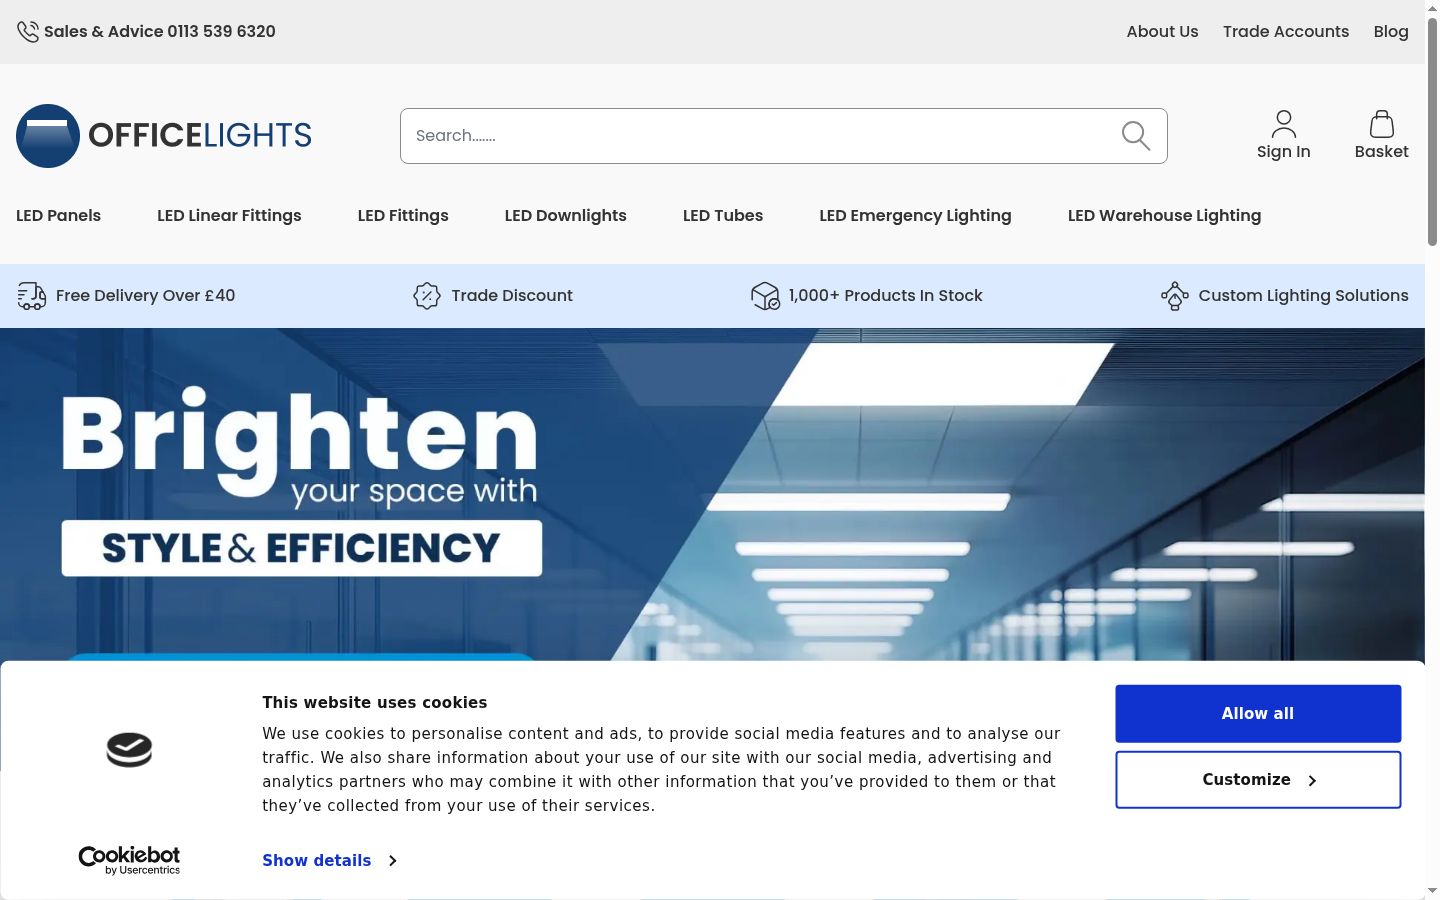Open the Basket bag icon
The image size is (1440, 900).
[x=1382, y=124]
